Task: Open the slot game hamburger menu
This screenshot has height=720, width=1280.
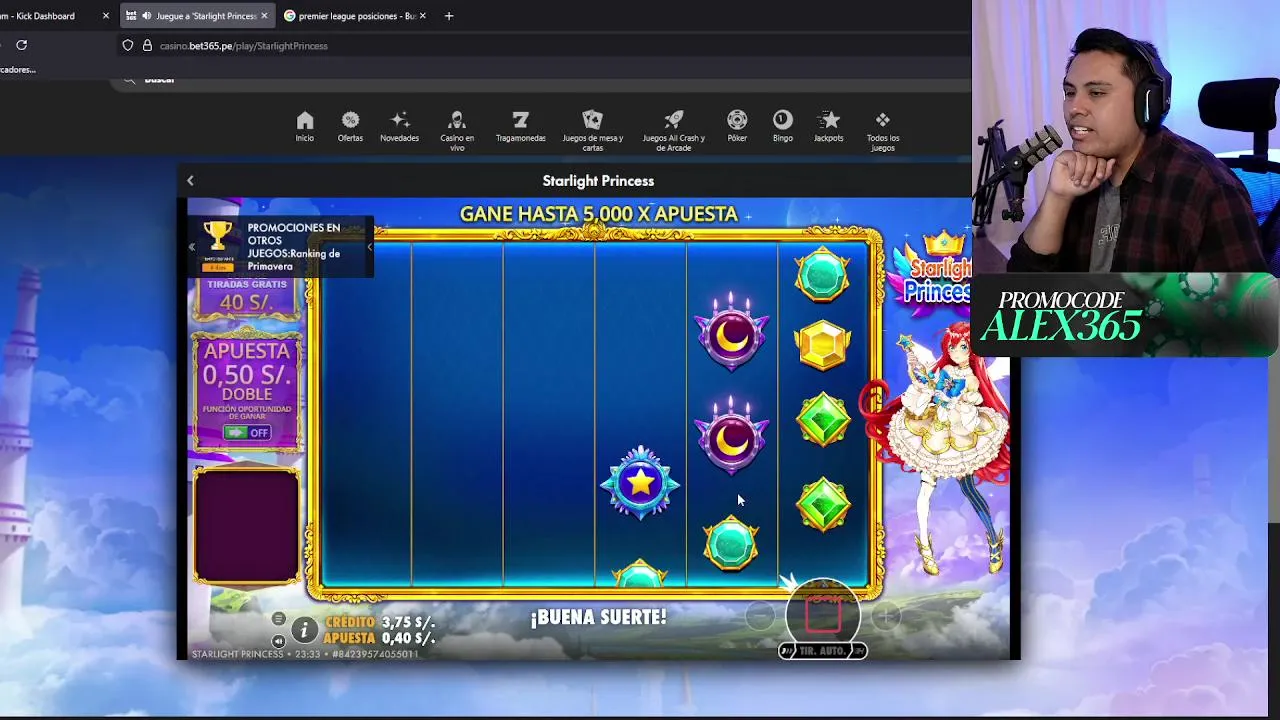Action: (x=278, y=619)
